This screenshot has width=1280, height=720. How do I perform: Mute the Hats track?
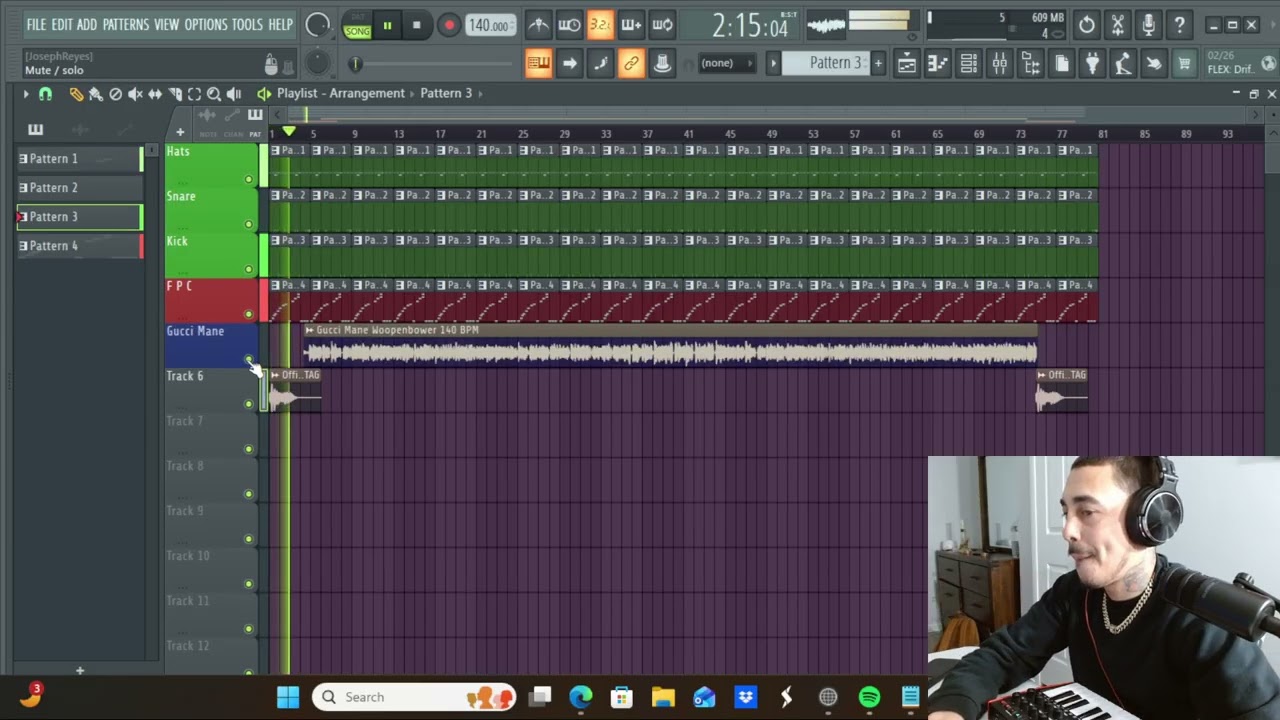point(249,179)
